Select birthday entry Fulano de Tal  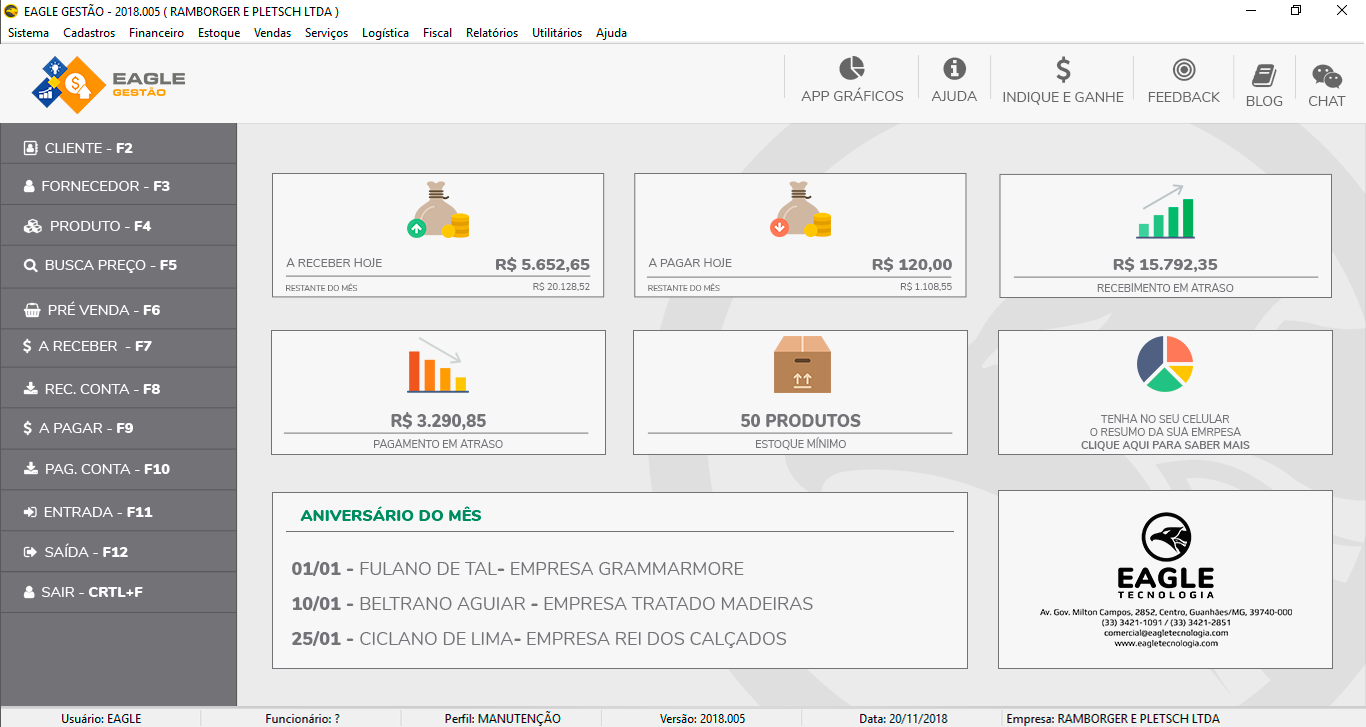(x=518, y=569)
